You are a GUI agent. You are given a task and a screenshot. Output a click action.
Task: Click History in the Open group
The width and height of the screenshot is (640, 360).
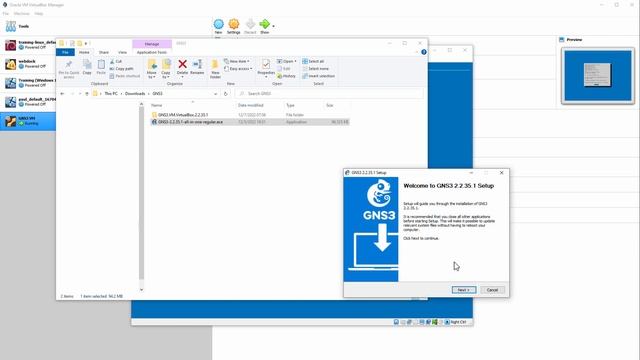coord(286,76)
